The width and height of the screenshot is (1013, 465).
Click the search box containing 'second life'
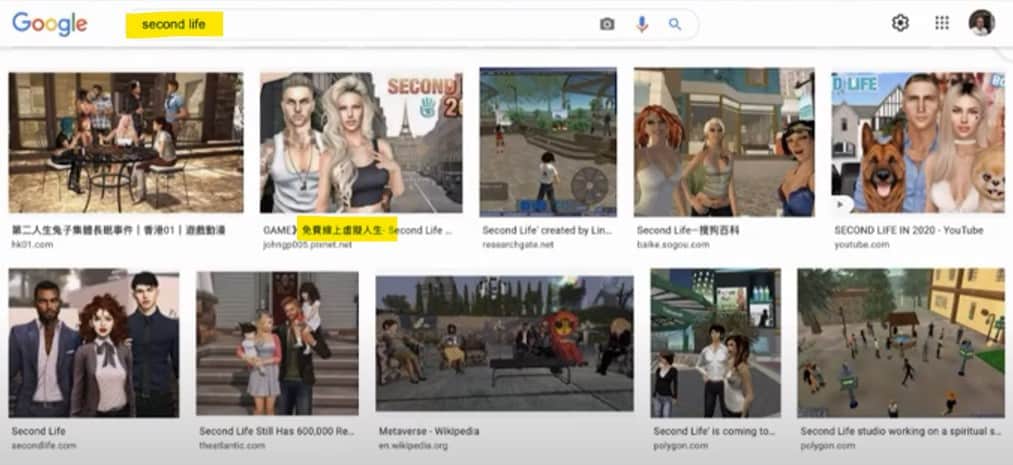tap(411, 25)
